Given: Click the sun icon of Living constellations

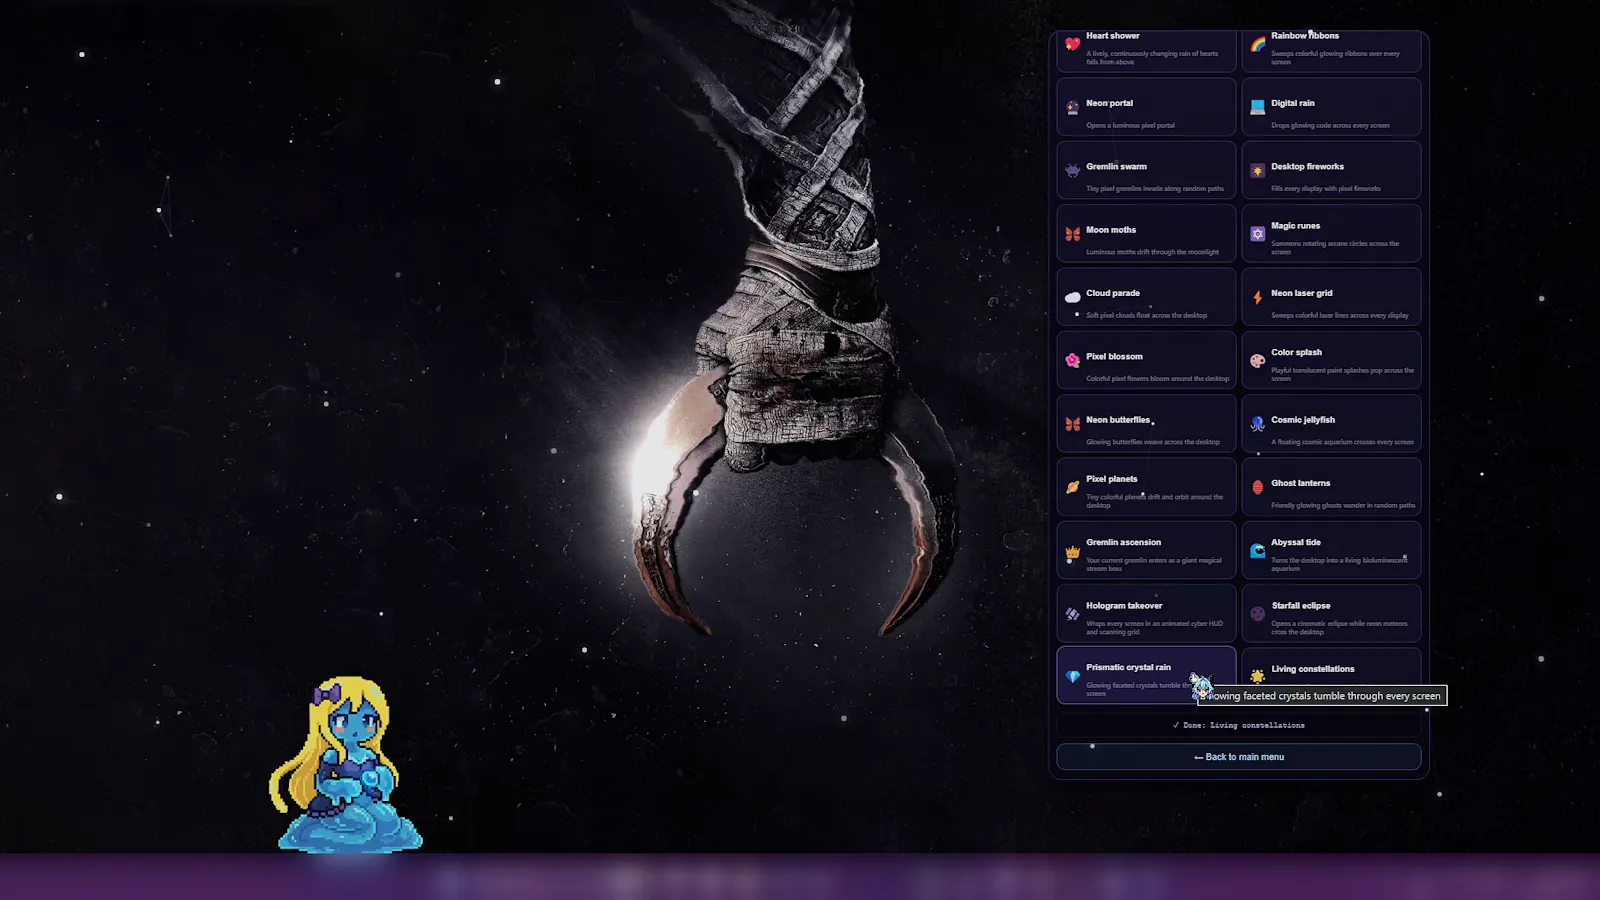Looking at the screenshot, I should [1257, 677].
